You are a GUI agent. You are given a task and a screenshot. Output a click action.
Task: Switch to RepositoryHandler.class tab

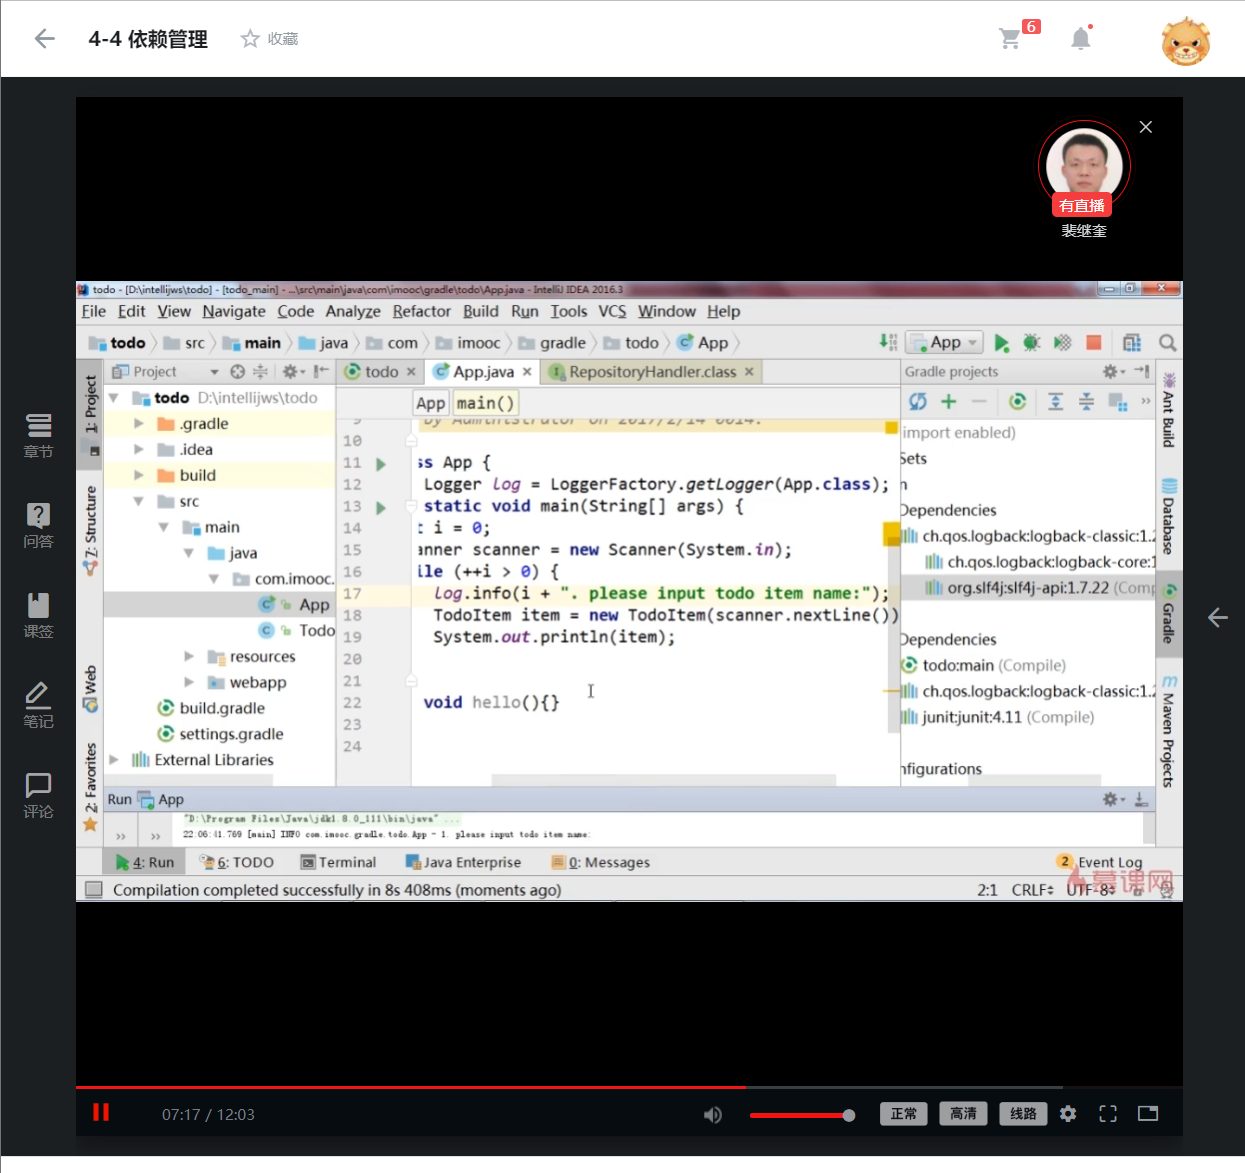652,372
